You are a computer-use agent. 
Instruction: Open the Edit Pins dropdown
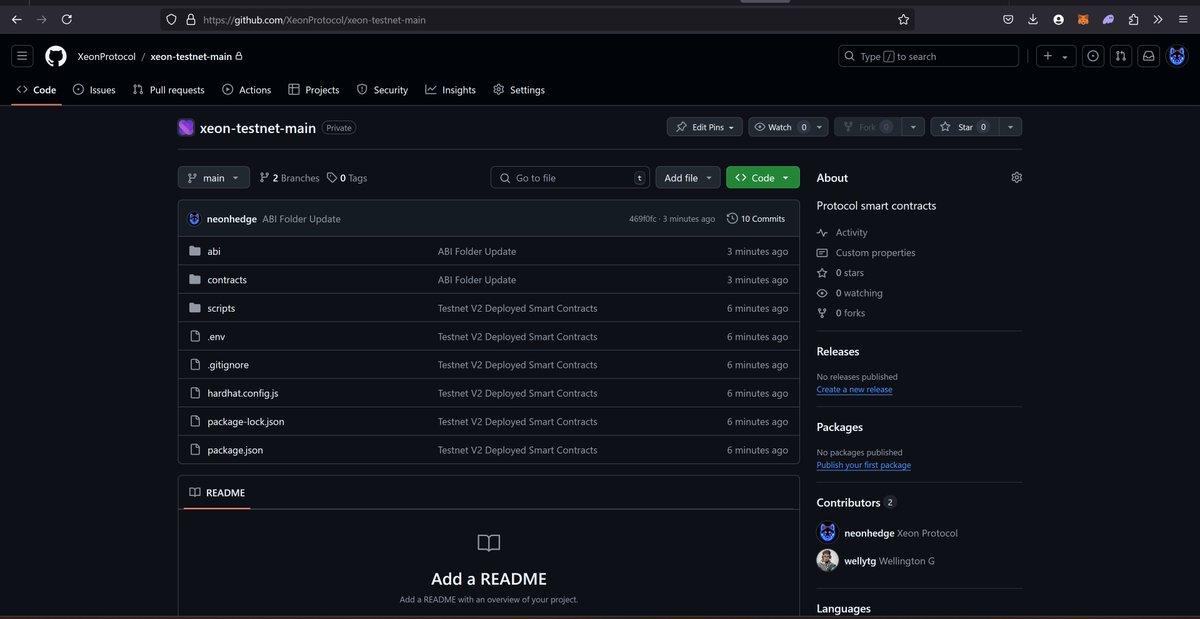pyautogui.click(x=705, y=127)
